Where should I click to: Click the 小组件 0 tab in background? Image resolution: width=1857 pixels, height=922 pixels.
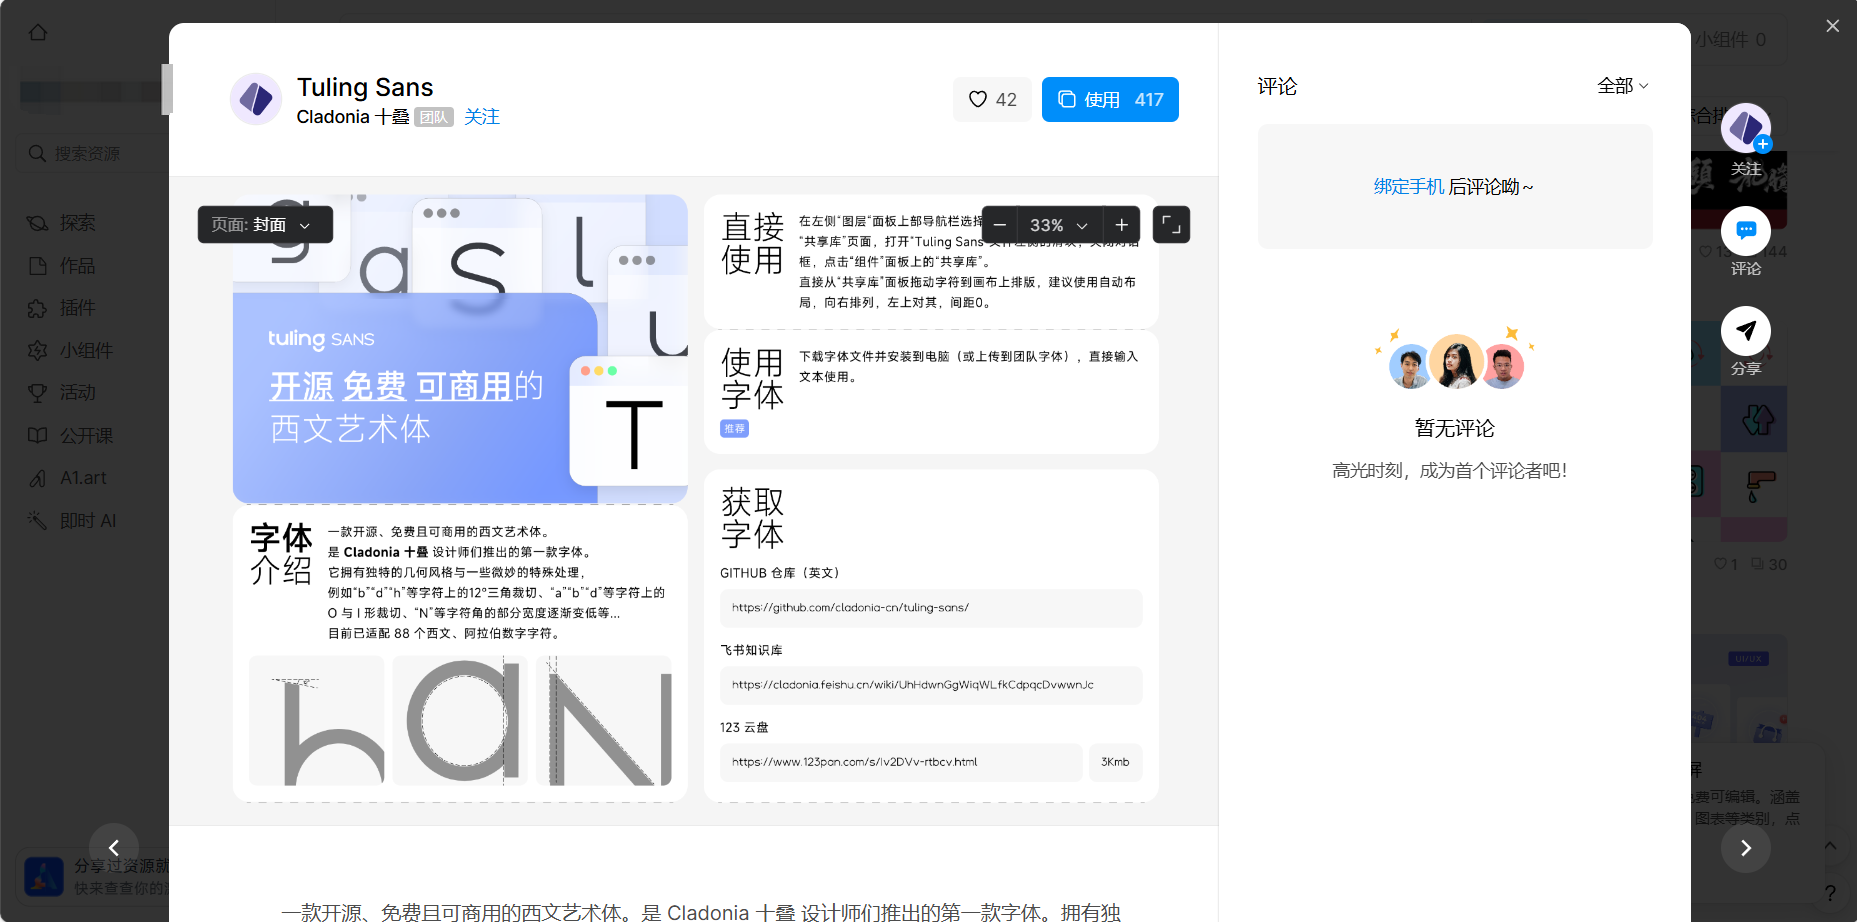click(1730, 40)
